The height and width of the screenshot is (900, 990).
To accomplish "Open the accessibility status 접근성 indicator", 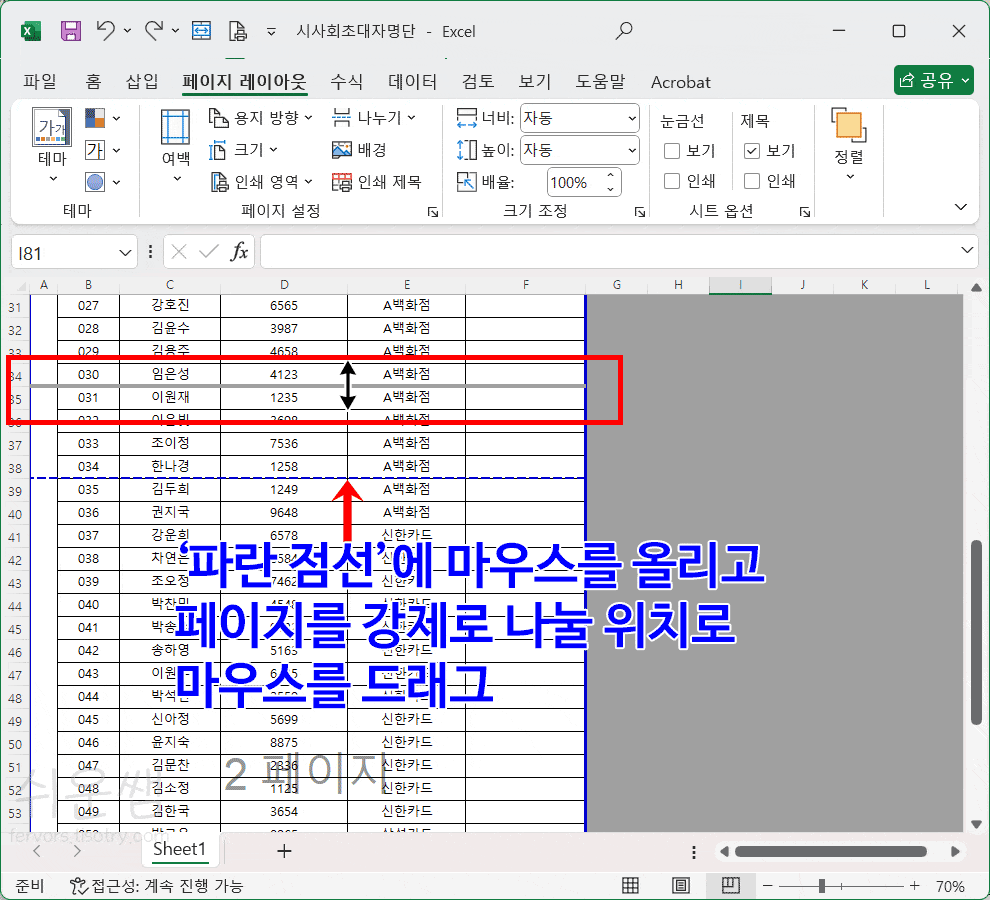I will point(157,886).
